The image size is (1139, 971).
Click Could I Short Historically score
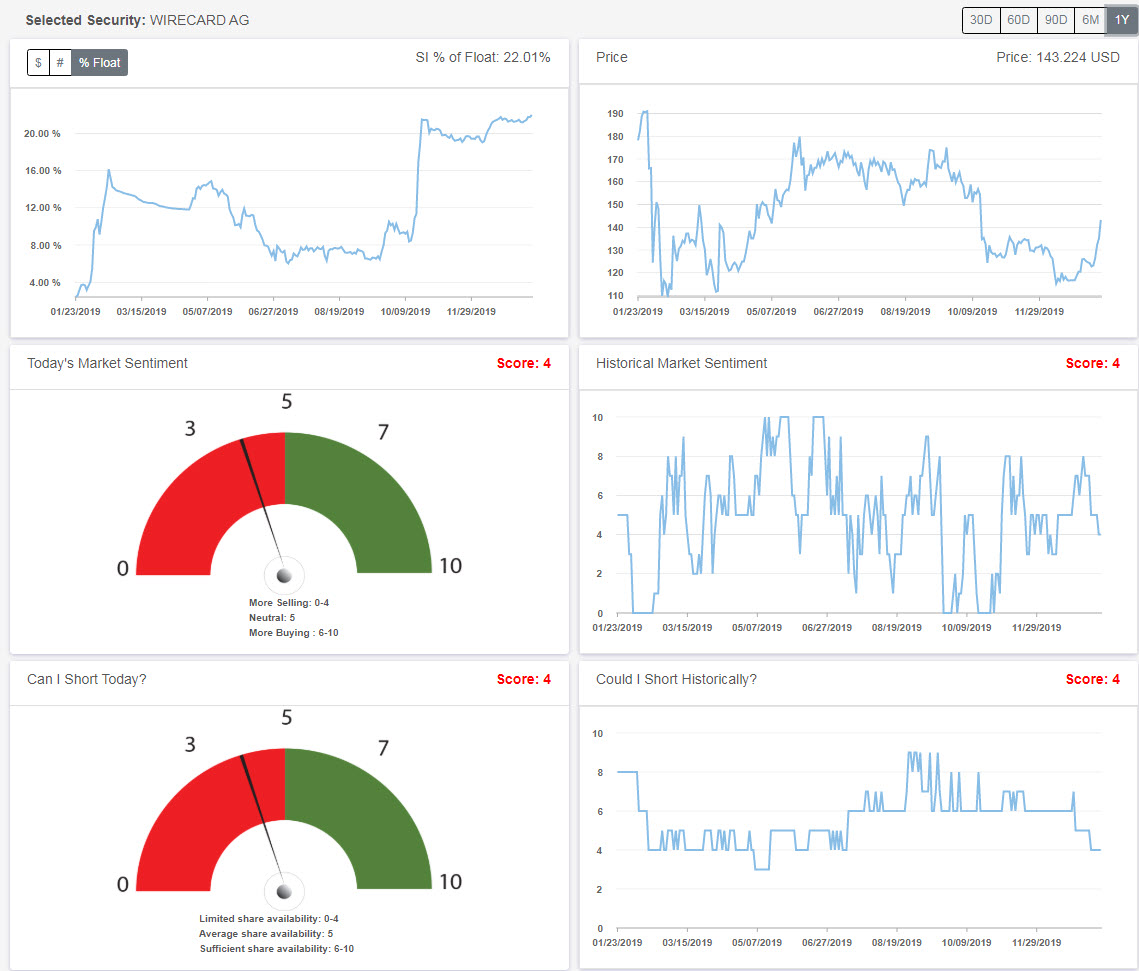point(1095,679)
